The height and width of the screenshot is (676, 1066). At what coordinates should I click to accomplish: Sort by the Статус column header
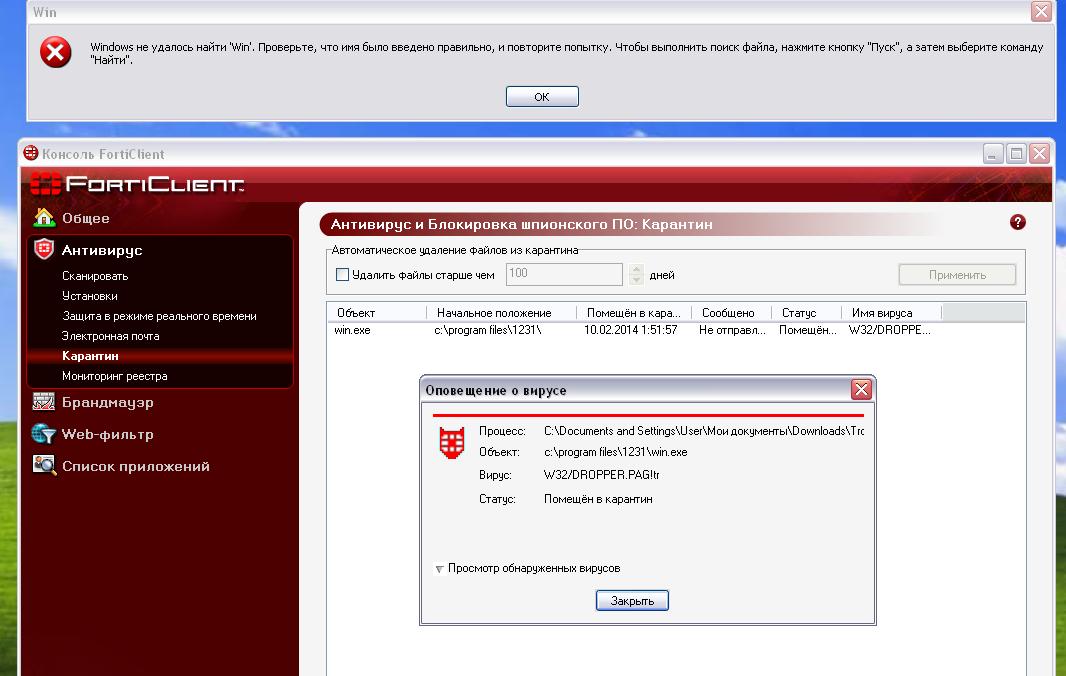(806, 313)
